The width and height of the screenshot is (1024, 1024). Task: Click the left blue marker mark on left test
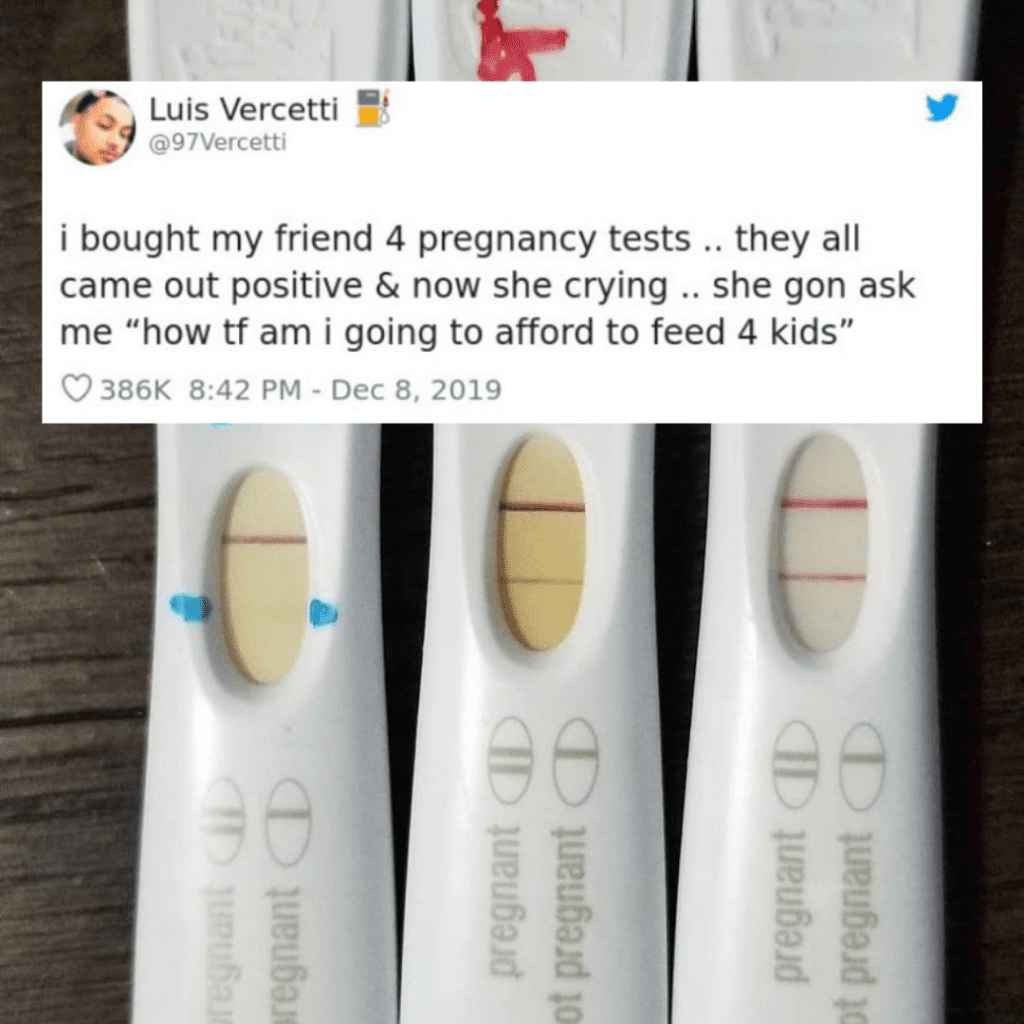click(190, 608)
